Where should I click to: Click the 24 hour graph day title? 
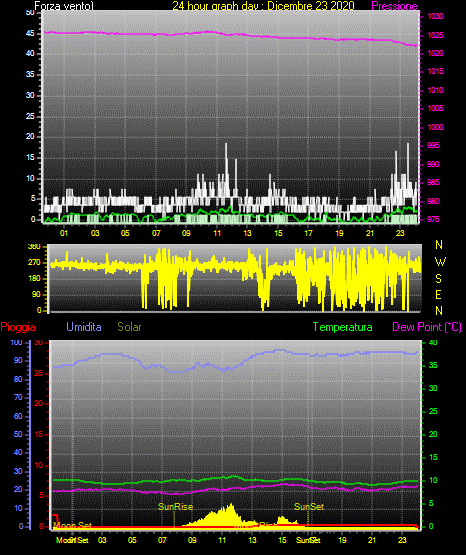point(263,6)
